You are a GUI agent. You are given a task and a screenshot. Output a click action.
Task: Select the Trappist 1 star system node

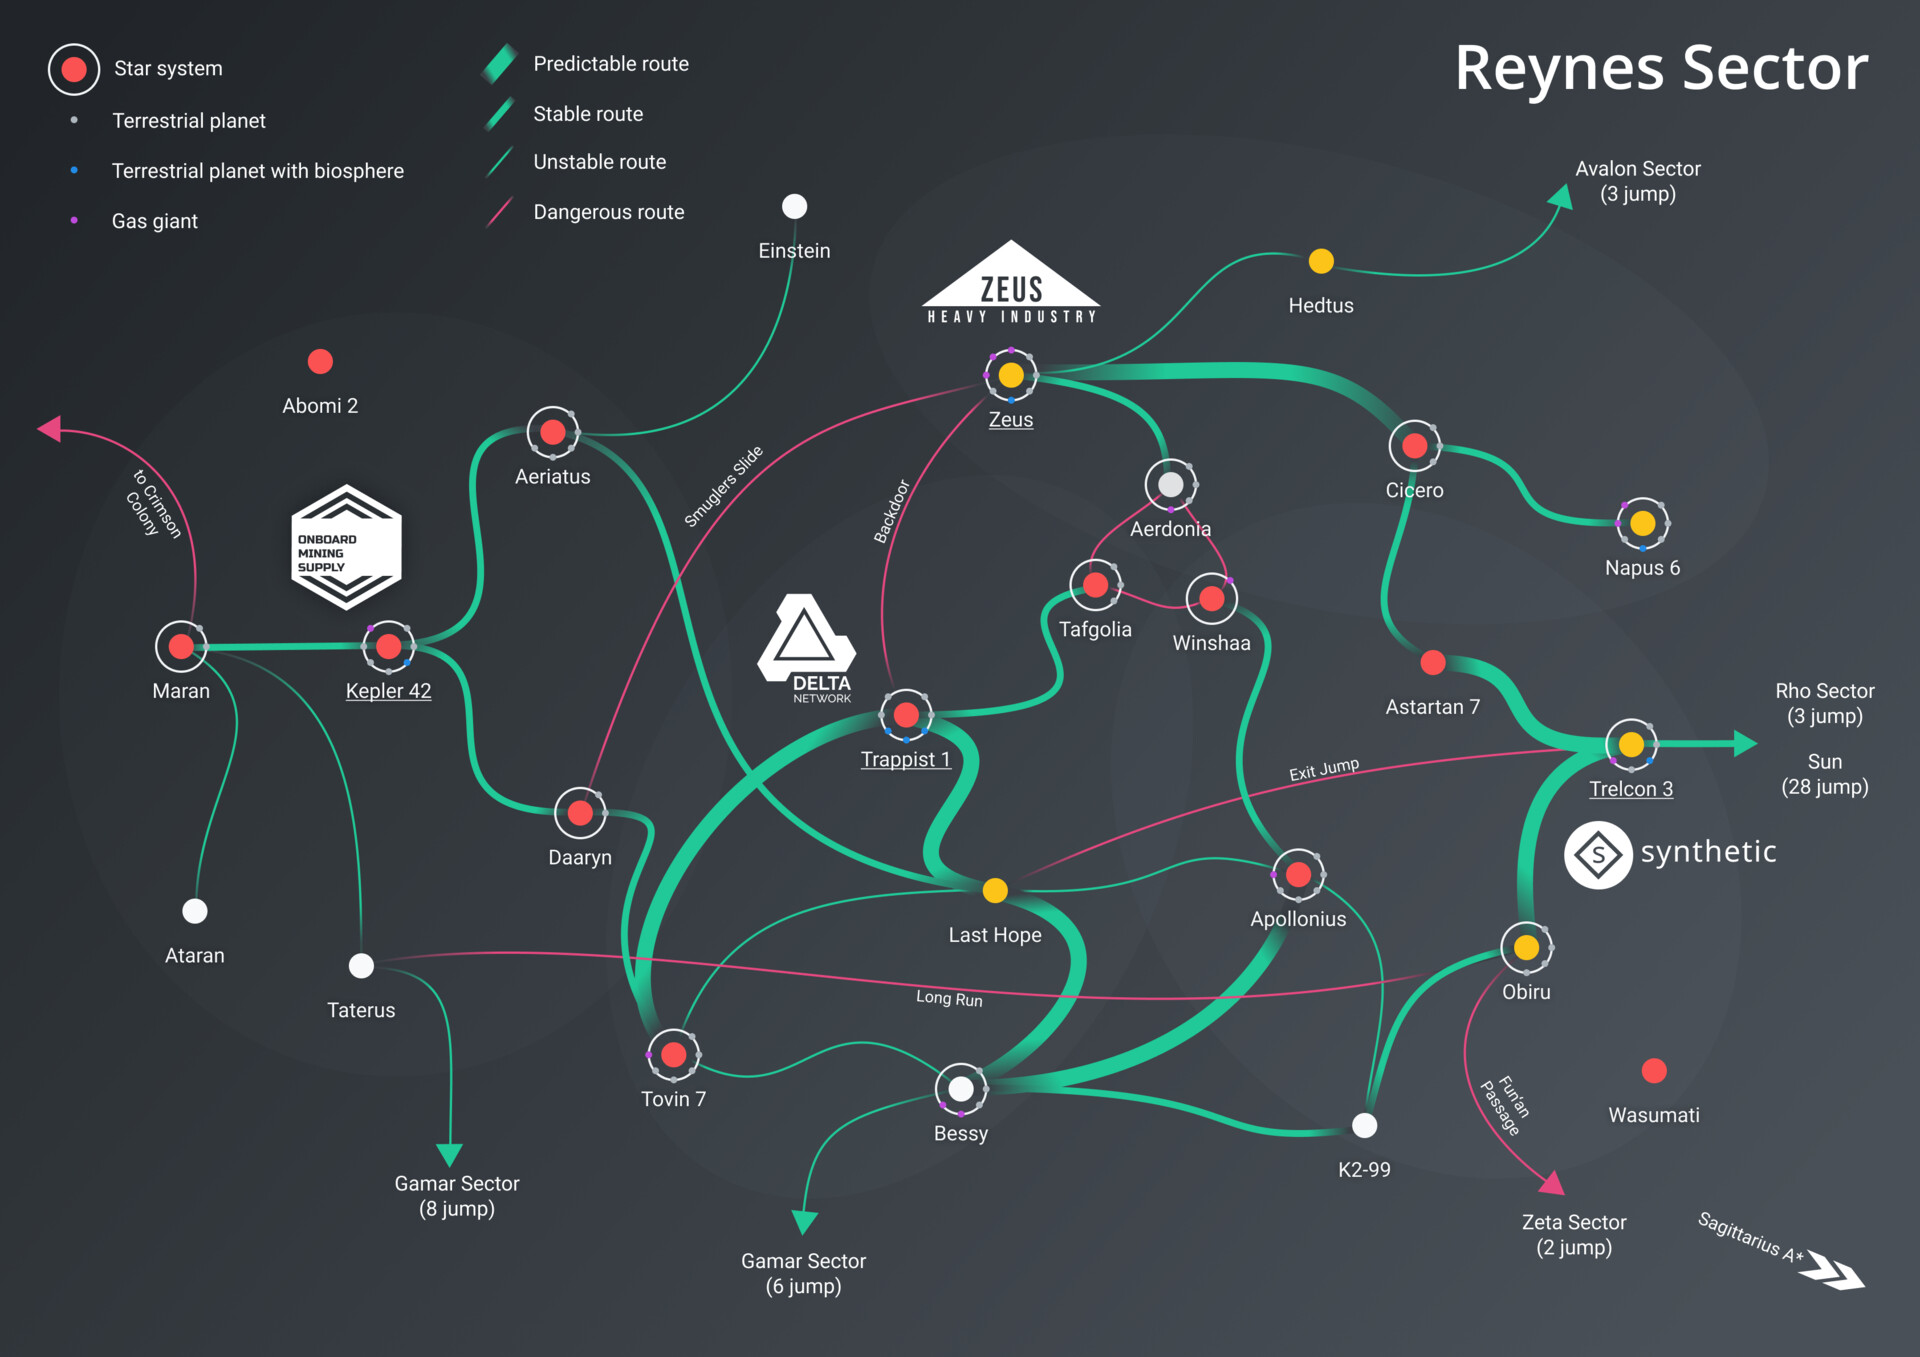[906, 714]
